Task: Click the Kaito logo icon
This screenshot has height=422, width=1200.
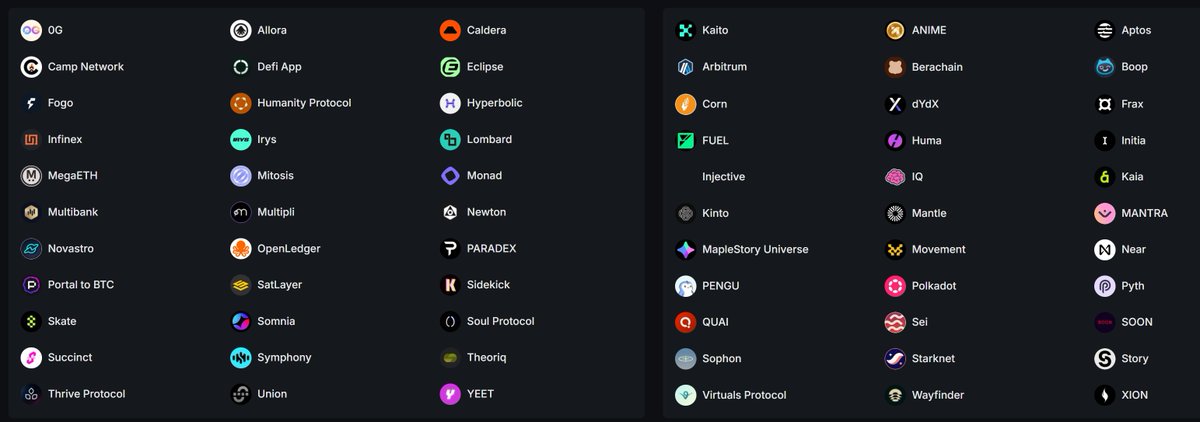Action: coord(685,30)
